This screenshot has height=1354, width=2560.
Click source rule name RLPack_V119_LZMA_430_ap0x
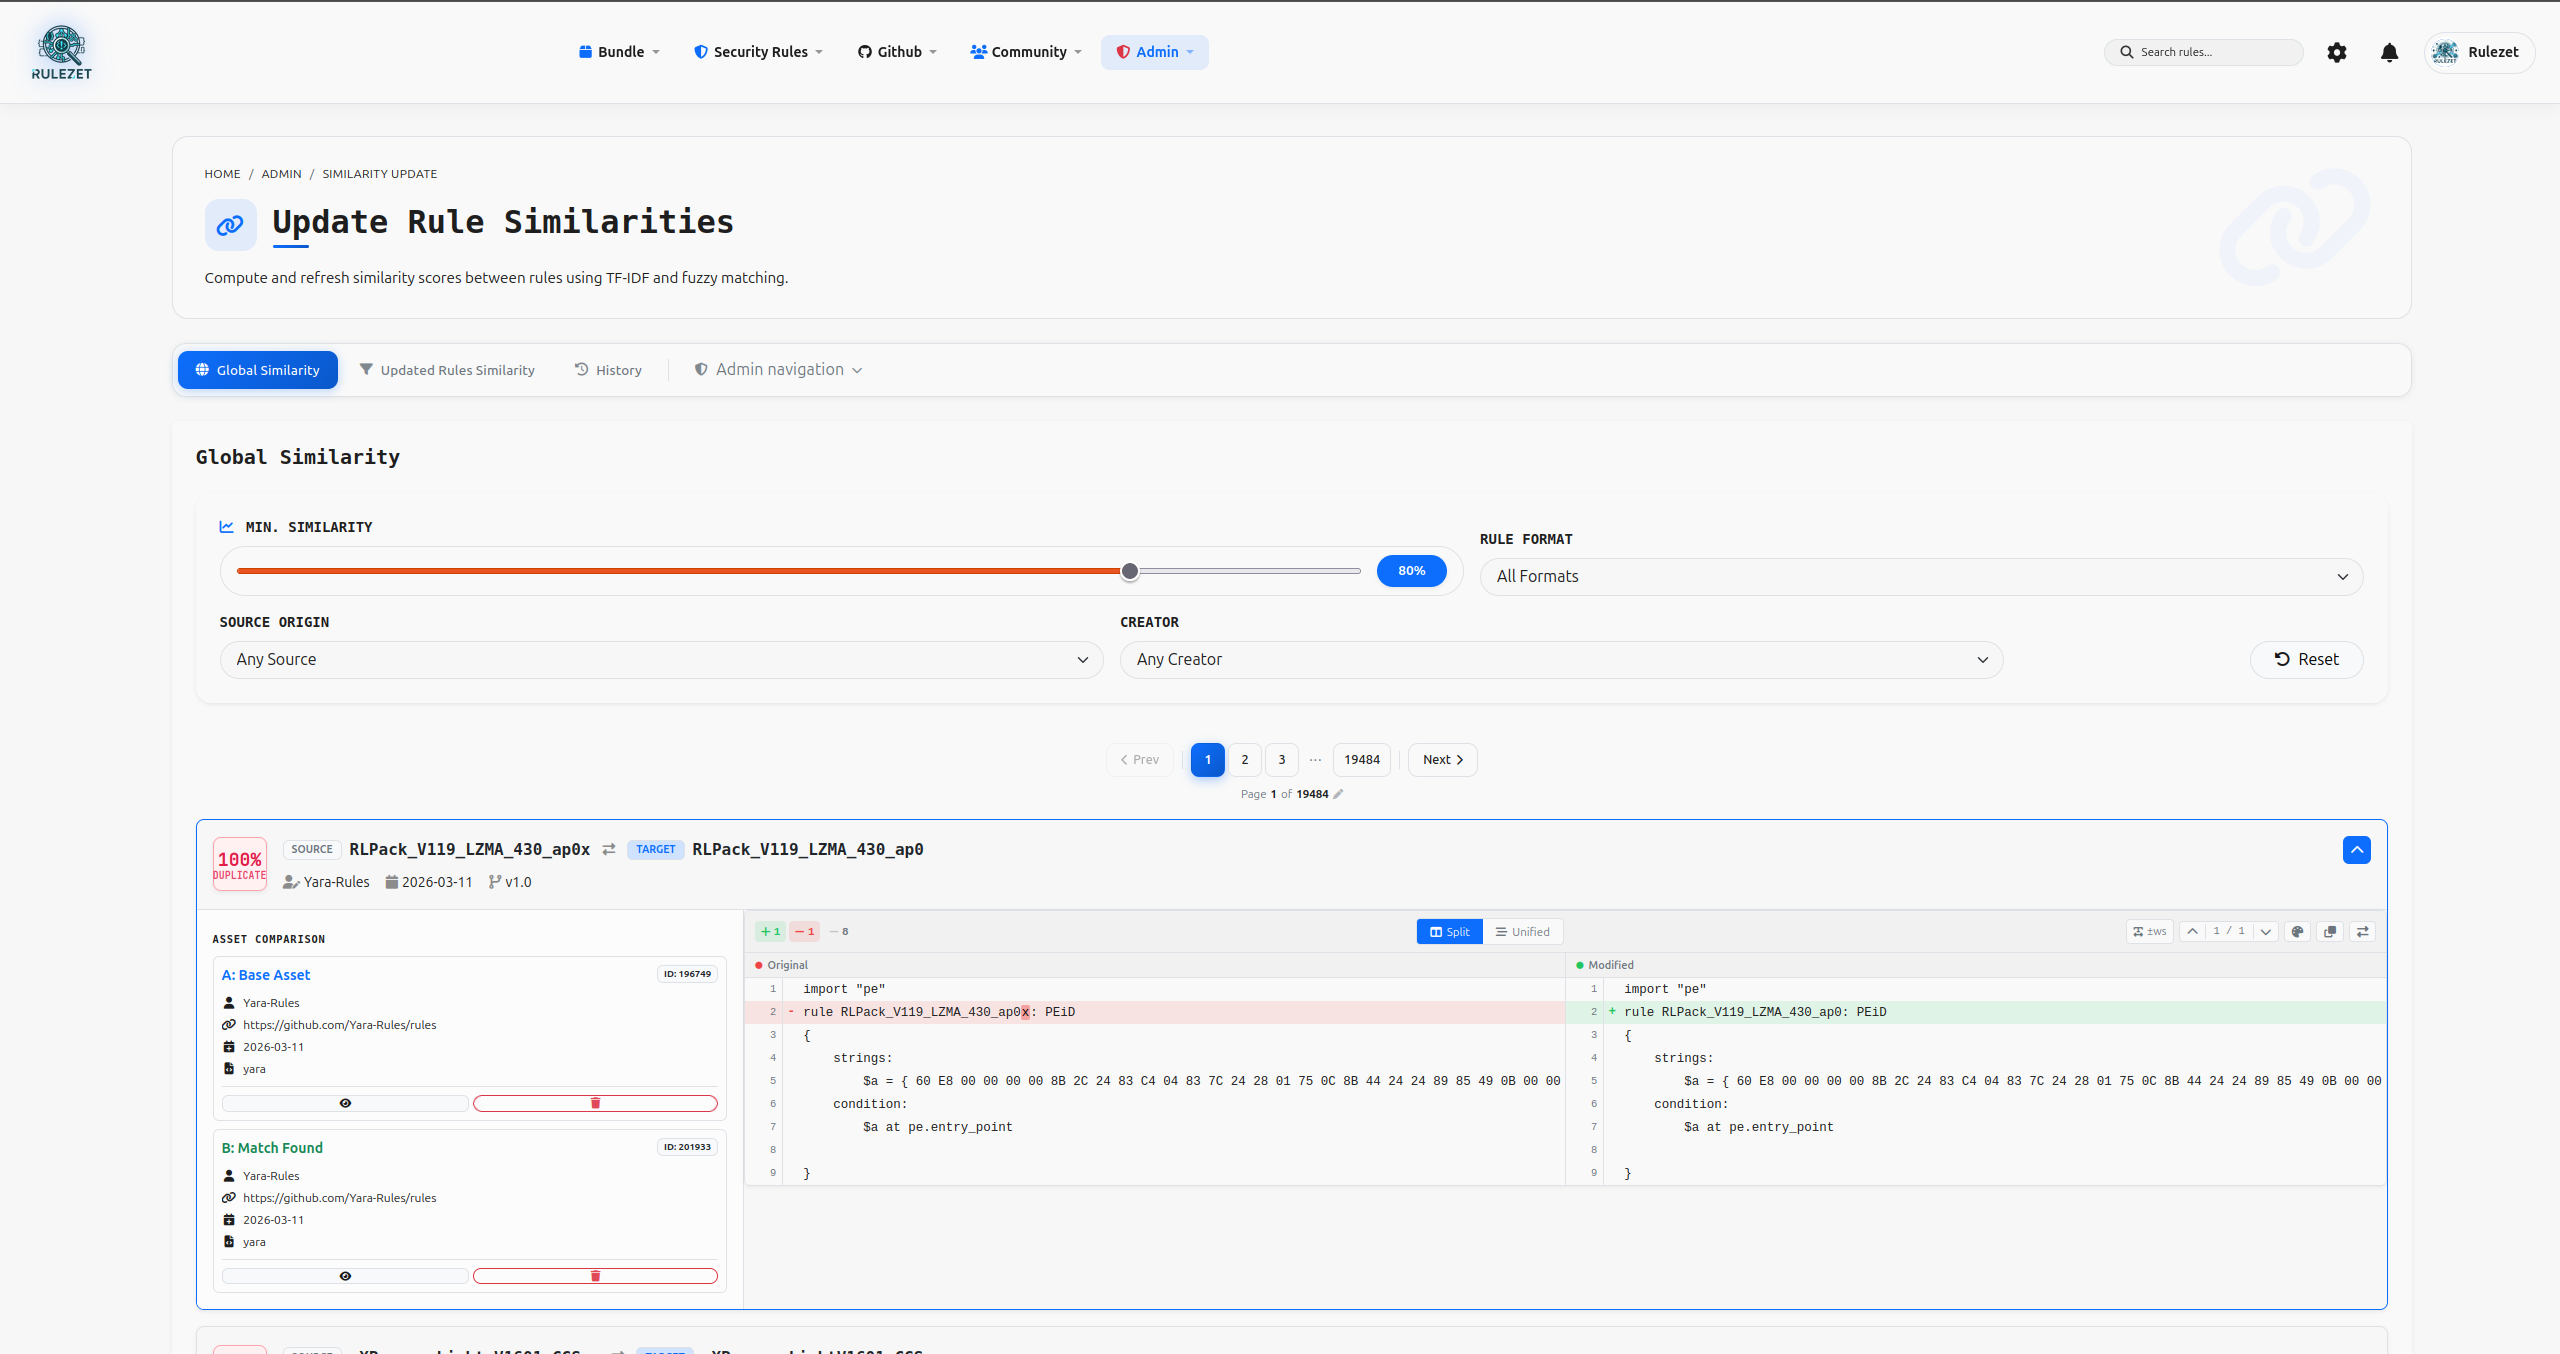[469, 849]
